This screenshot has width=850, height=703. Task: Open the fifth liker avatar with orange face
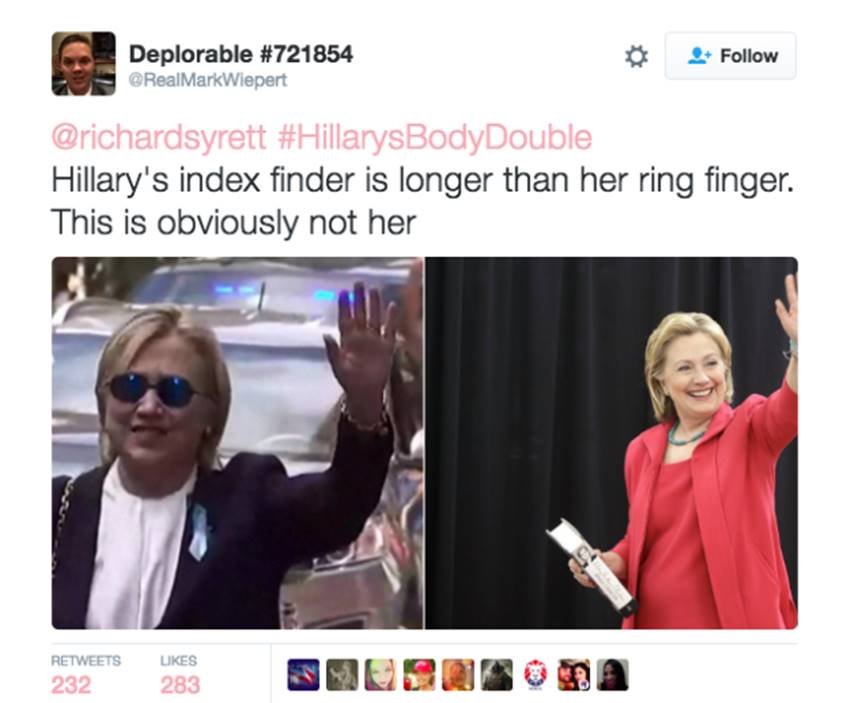(x=458, y=675)
